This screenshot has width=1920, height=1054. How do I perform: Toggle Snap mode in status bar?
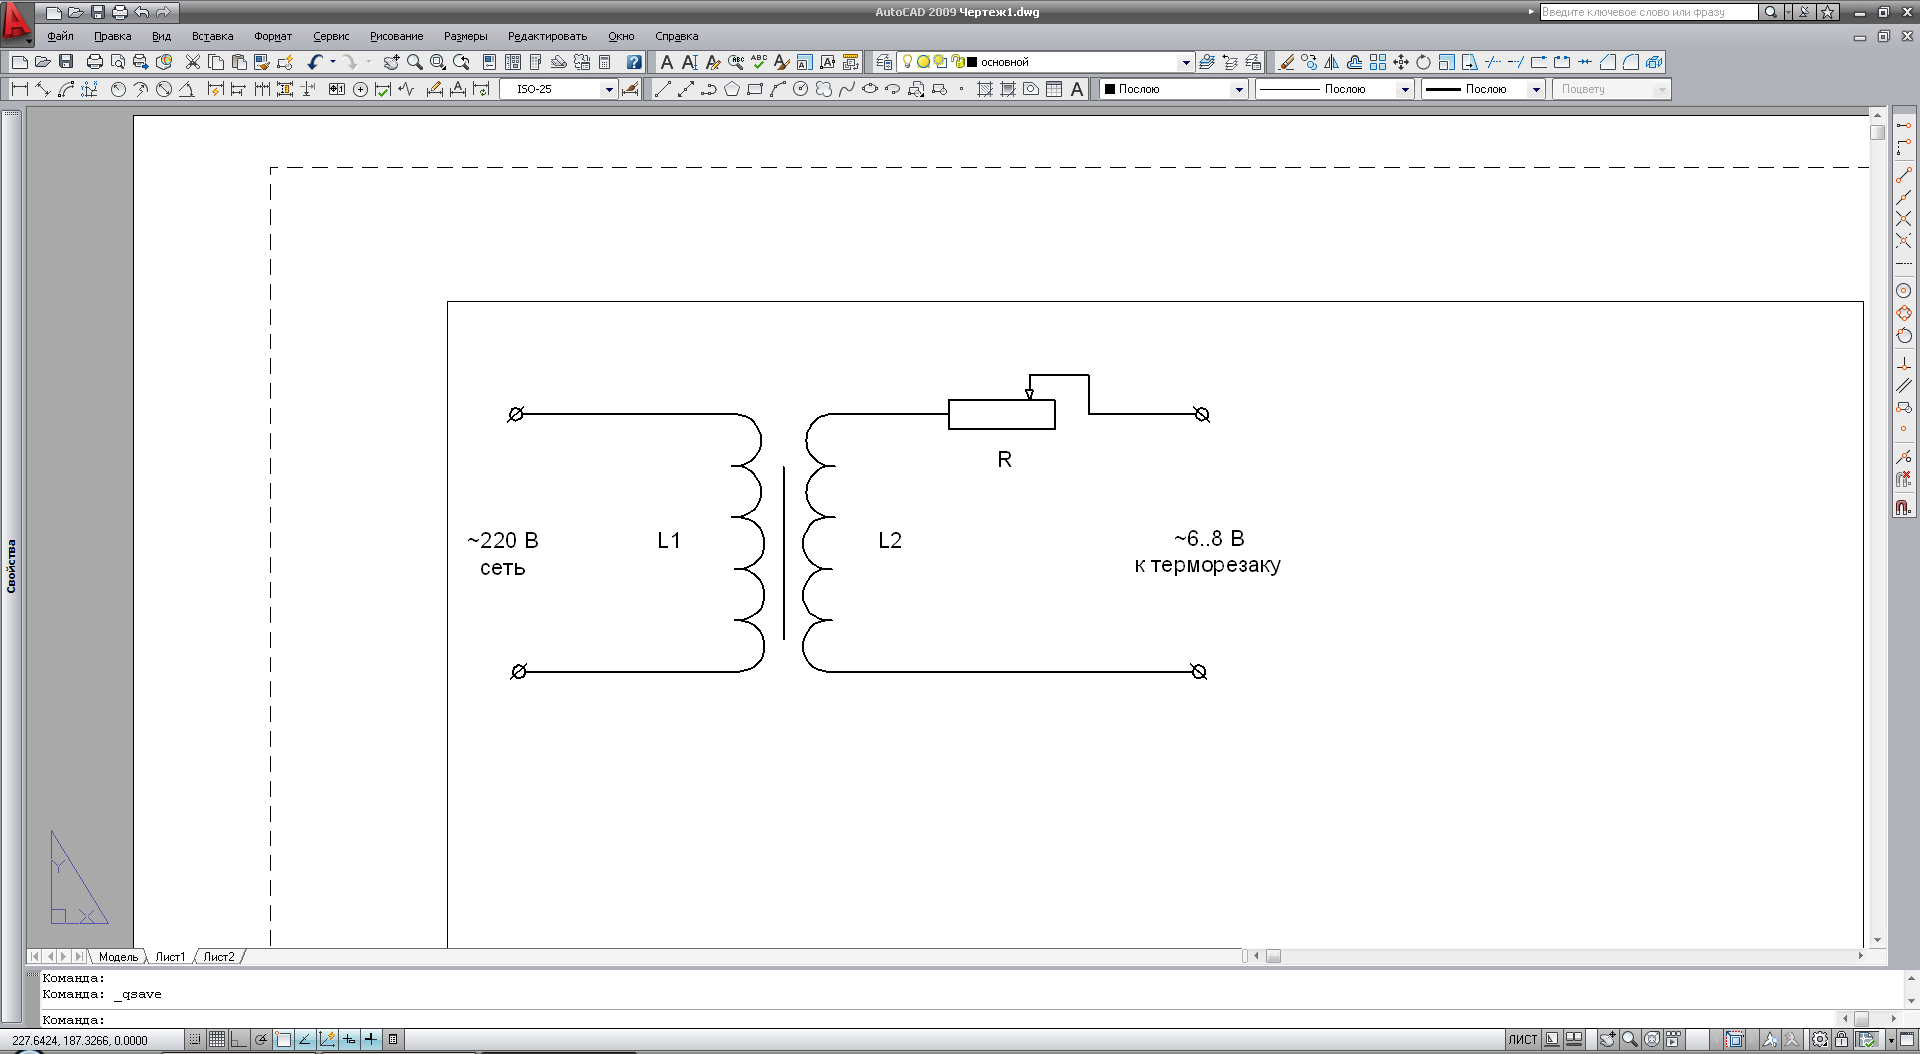195,1040
